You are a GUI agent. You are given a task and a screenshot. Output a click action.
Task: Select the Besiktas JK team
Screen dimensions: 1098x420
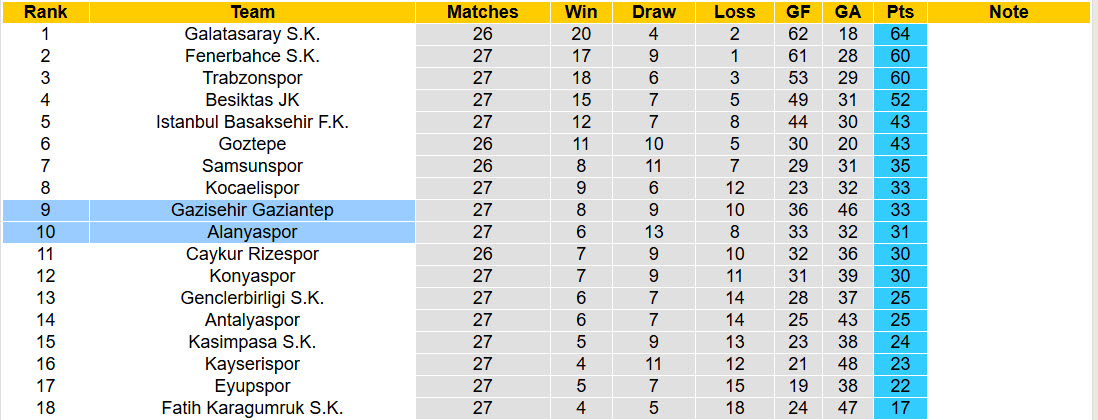pos(252,99)
